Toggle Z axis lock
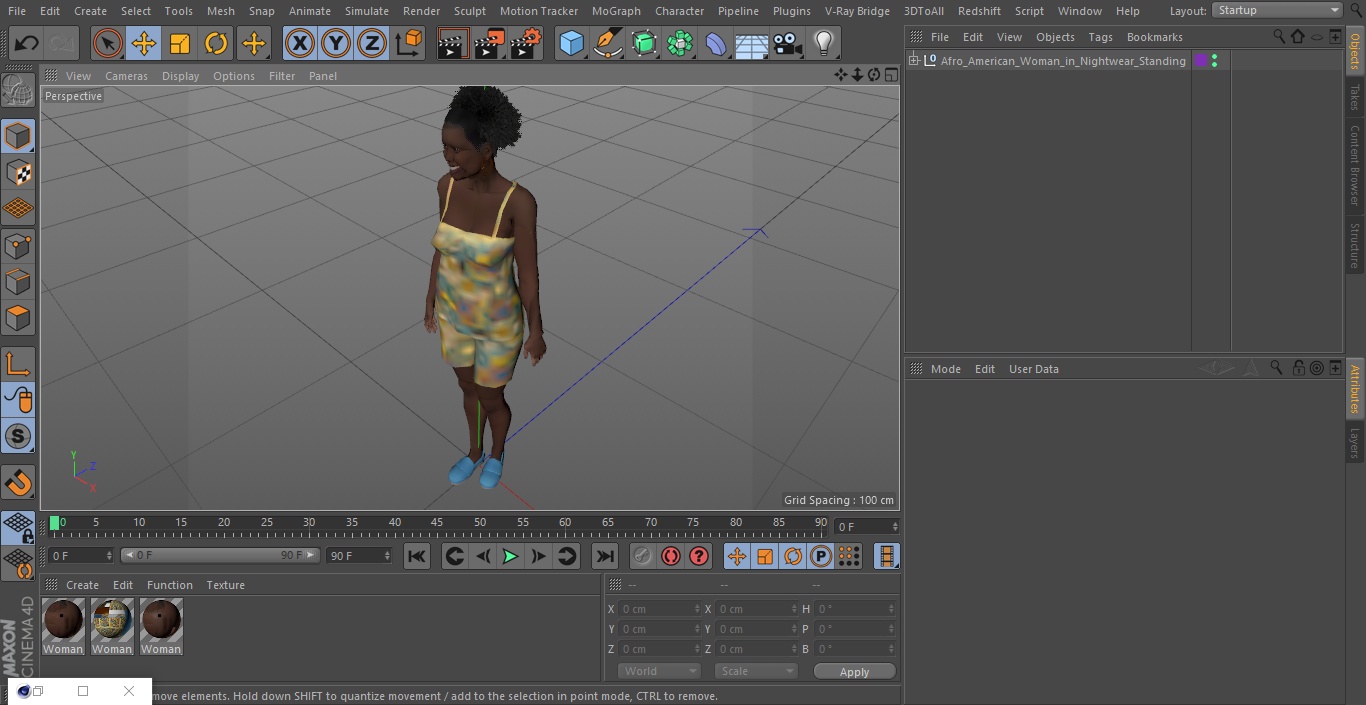1366x705 pixels. 372,43
